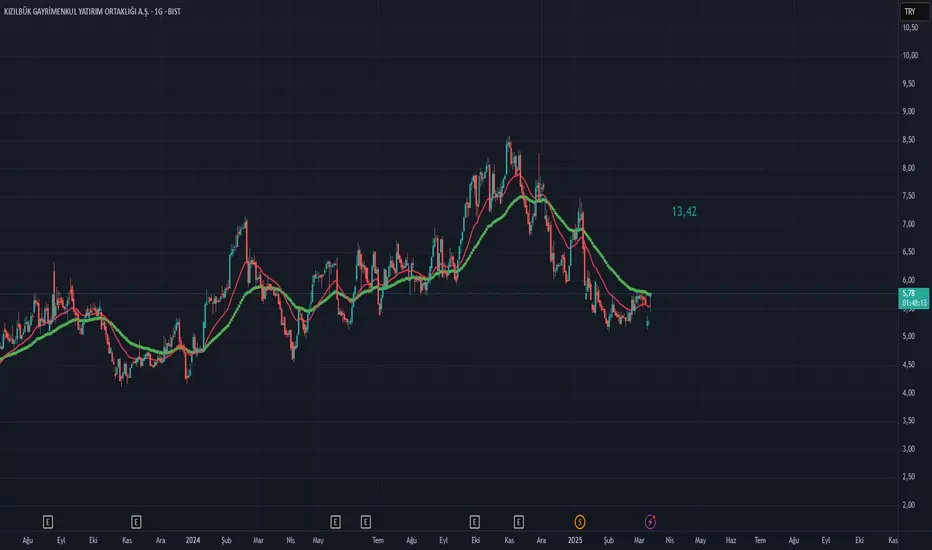Click the 3,00 price scale label

[x=909, y=448]
